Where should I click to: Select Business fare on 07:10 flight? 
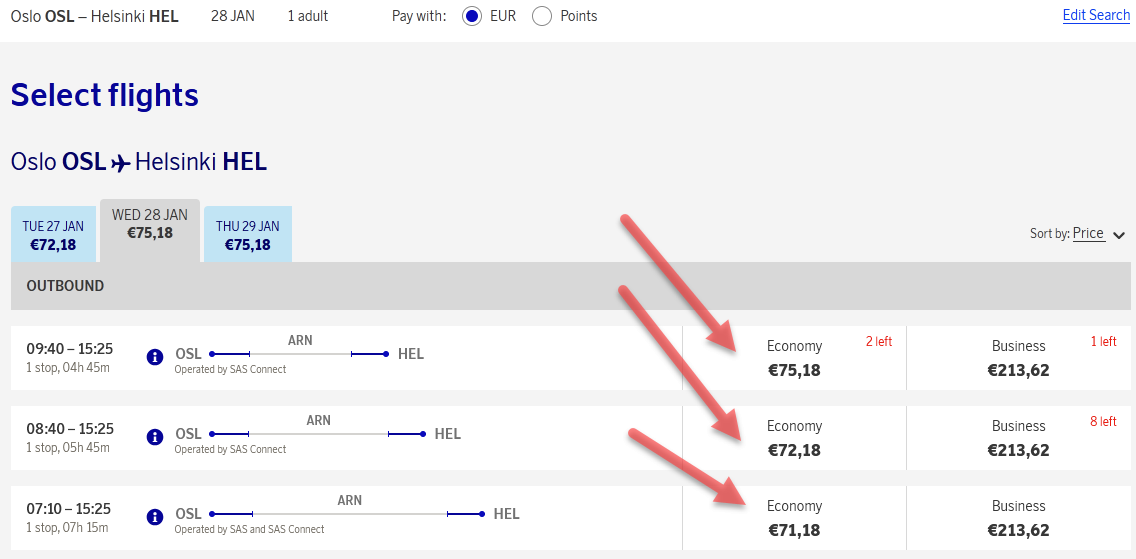pyautogui.click(x=1018, y=518)
